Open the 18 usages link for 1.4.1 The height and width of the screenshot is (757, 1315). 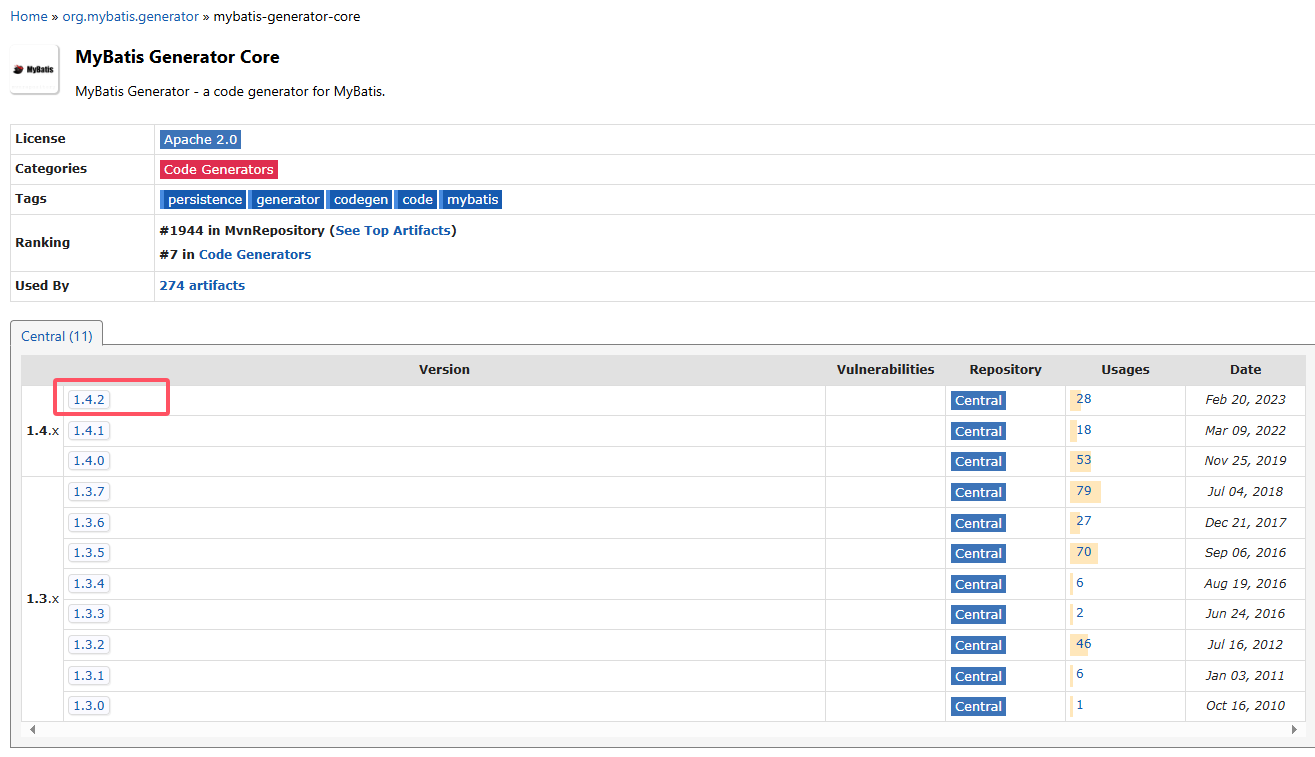(x=1083, y=429)
